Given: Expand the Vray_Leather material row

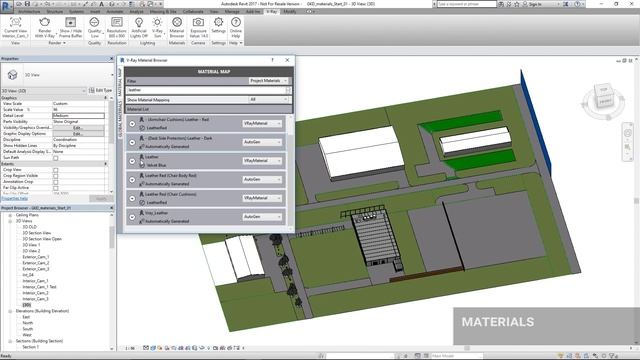Looking at the screenshot, I should (x=132, y=217).
